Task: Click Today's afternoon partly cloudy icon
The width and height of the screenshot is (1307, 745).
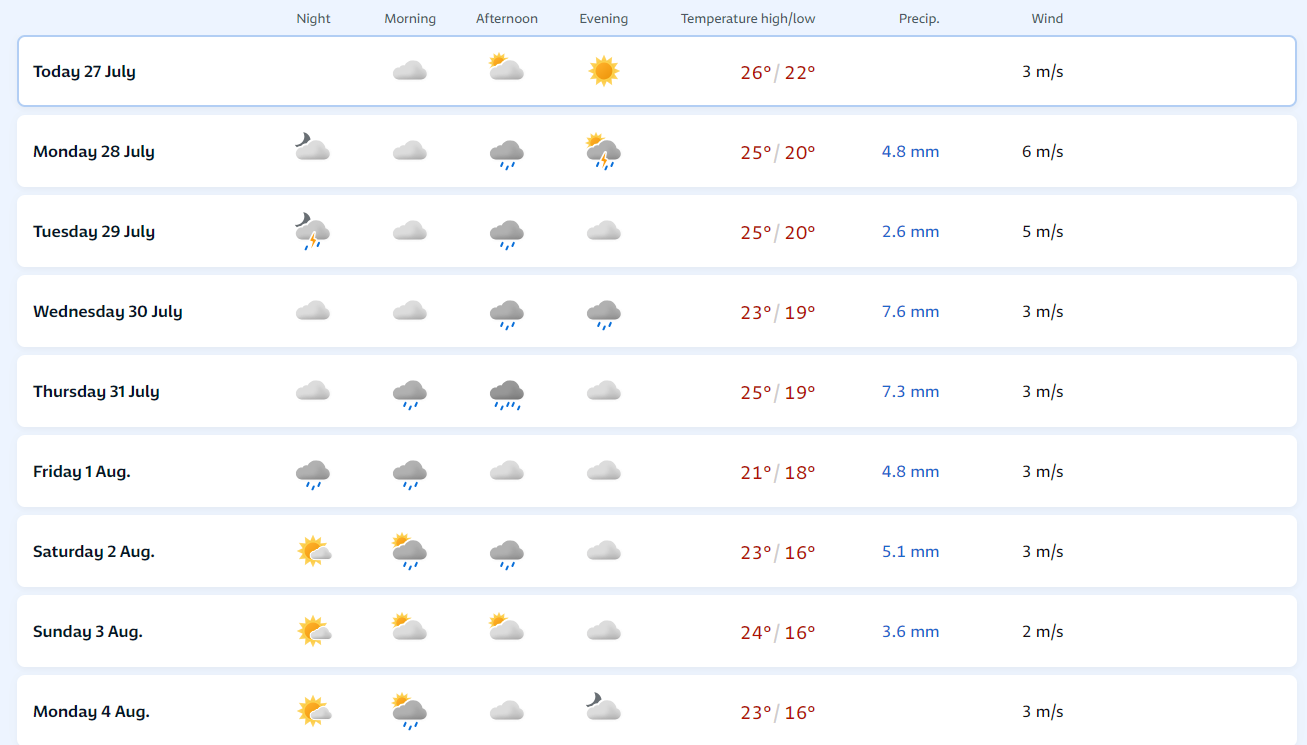Action: 506,68
